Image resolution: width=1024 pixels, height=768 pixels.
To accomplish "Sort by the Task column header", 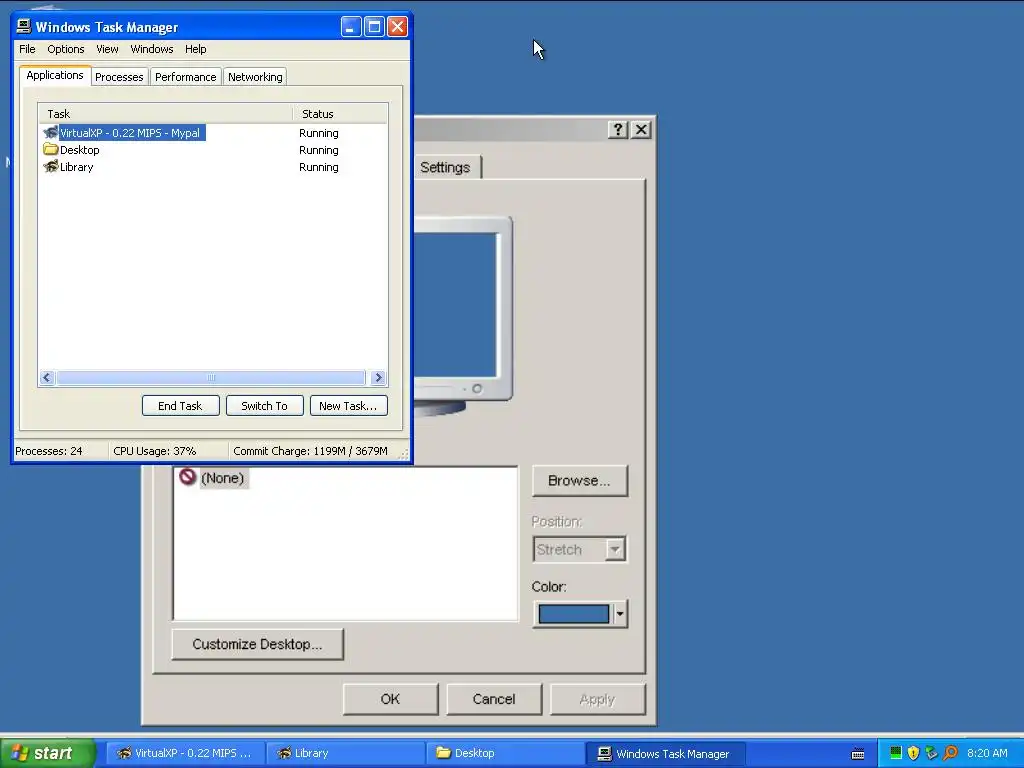I will pyautogui.click(x=165, y=114).
